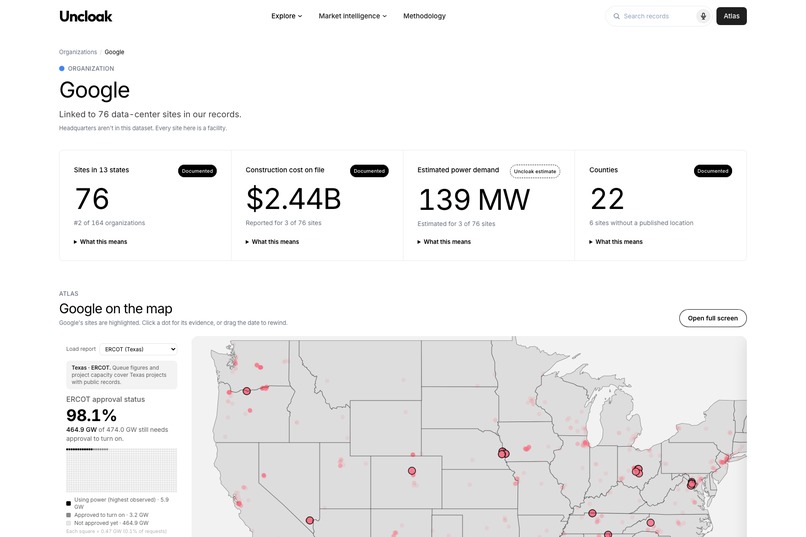Image resolution: width=806 pixels, height=537 pixels.
Task: Click the blue ORGANIZATION label dot
Action: (62, 68)
